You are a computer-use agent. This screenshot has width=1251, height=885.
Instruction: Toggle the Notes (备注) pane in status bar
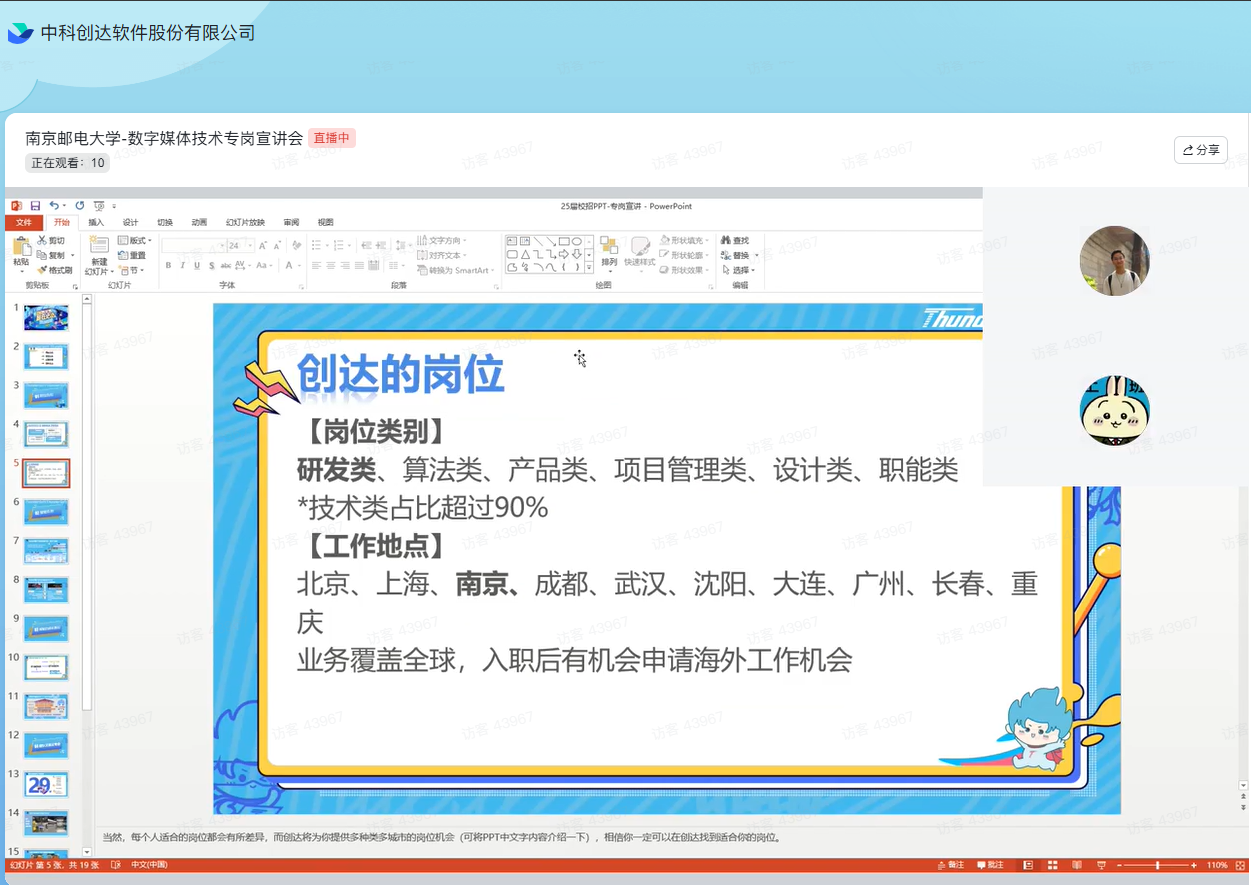[951, 865]
